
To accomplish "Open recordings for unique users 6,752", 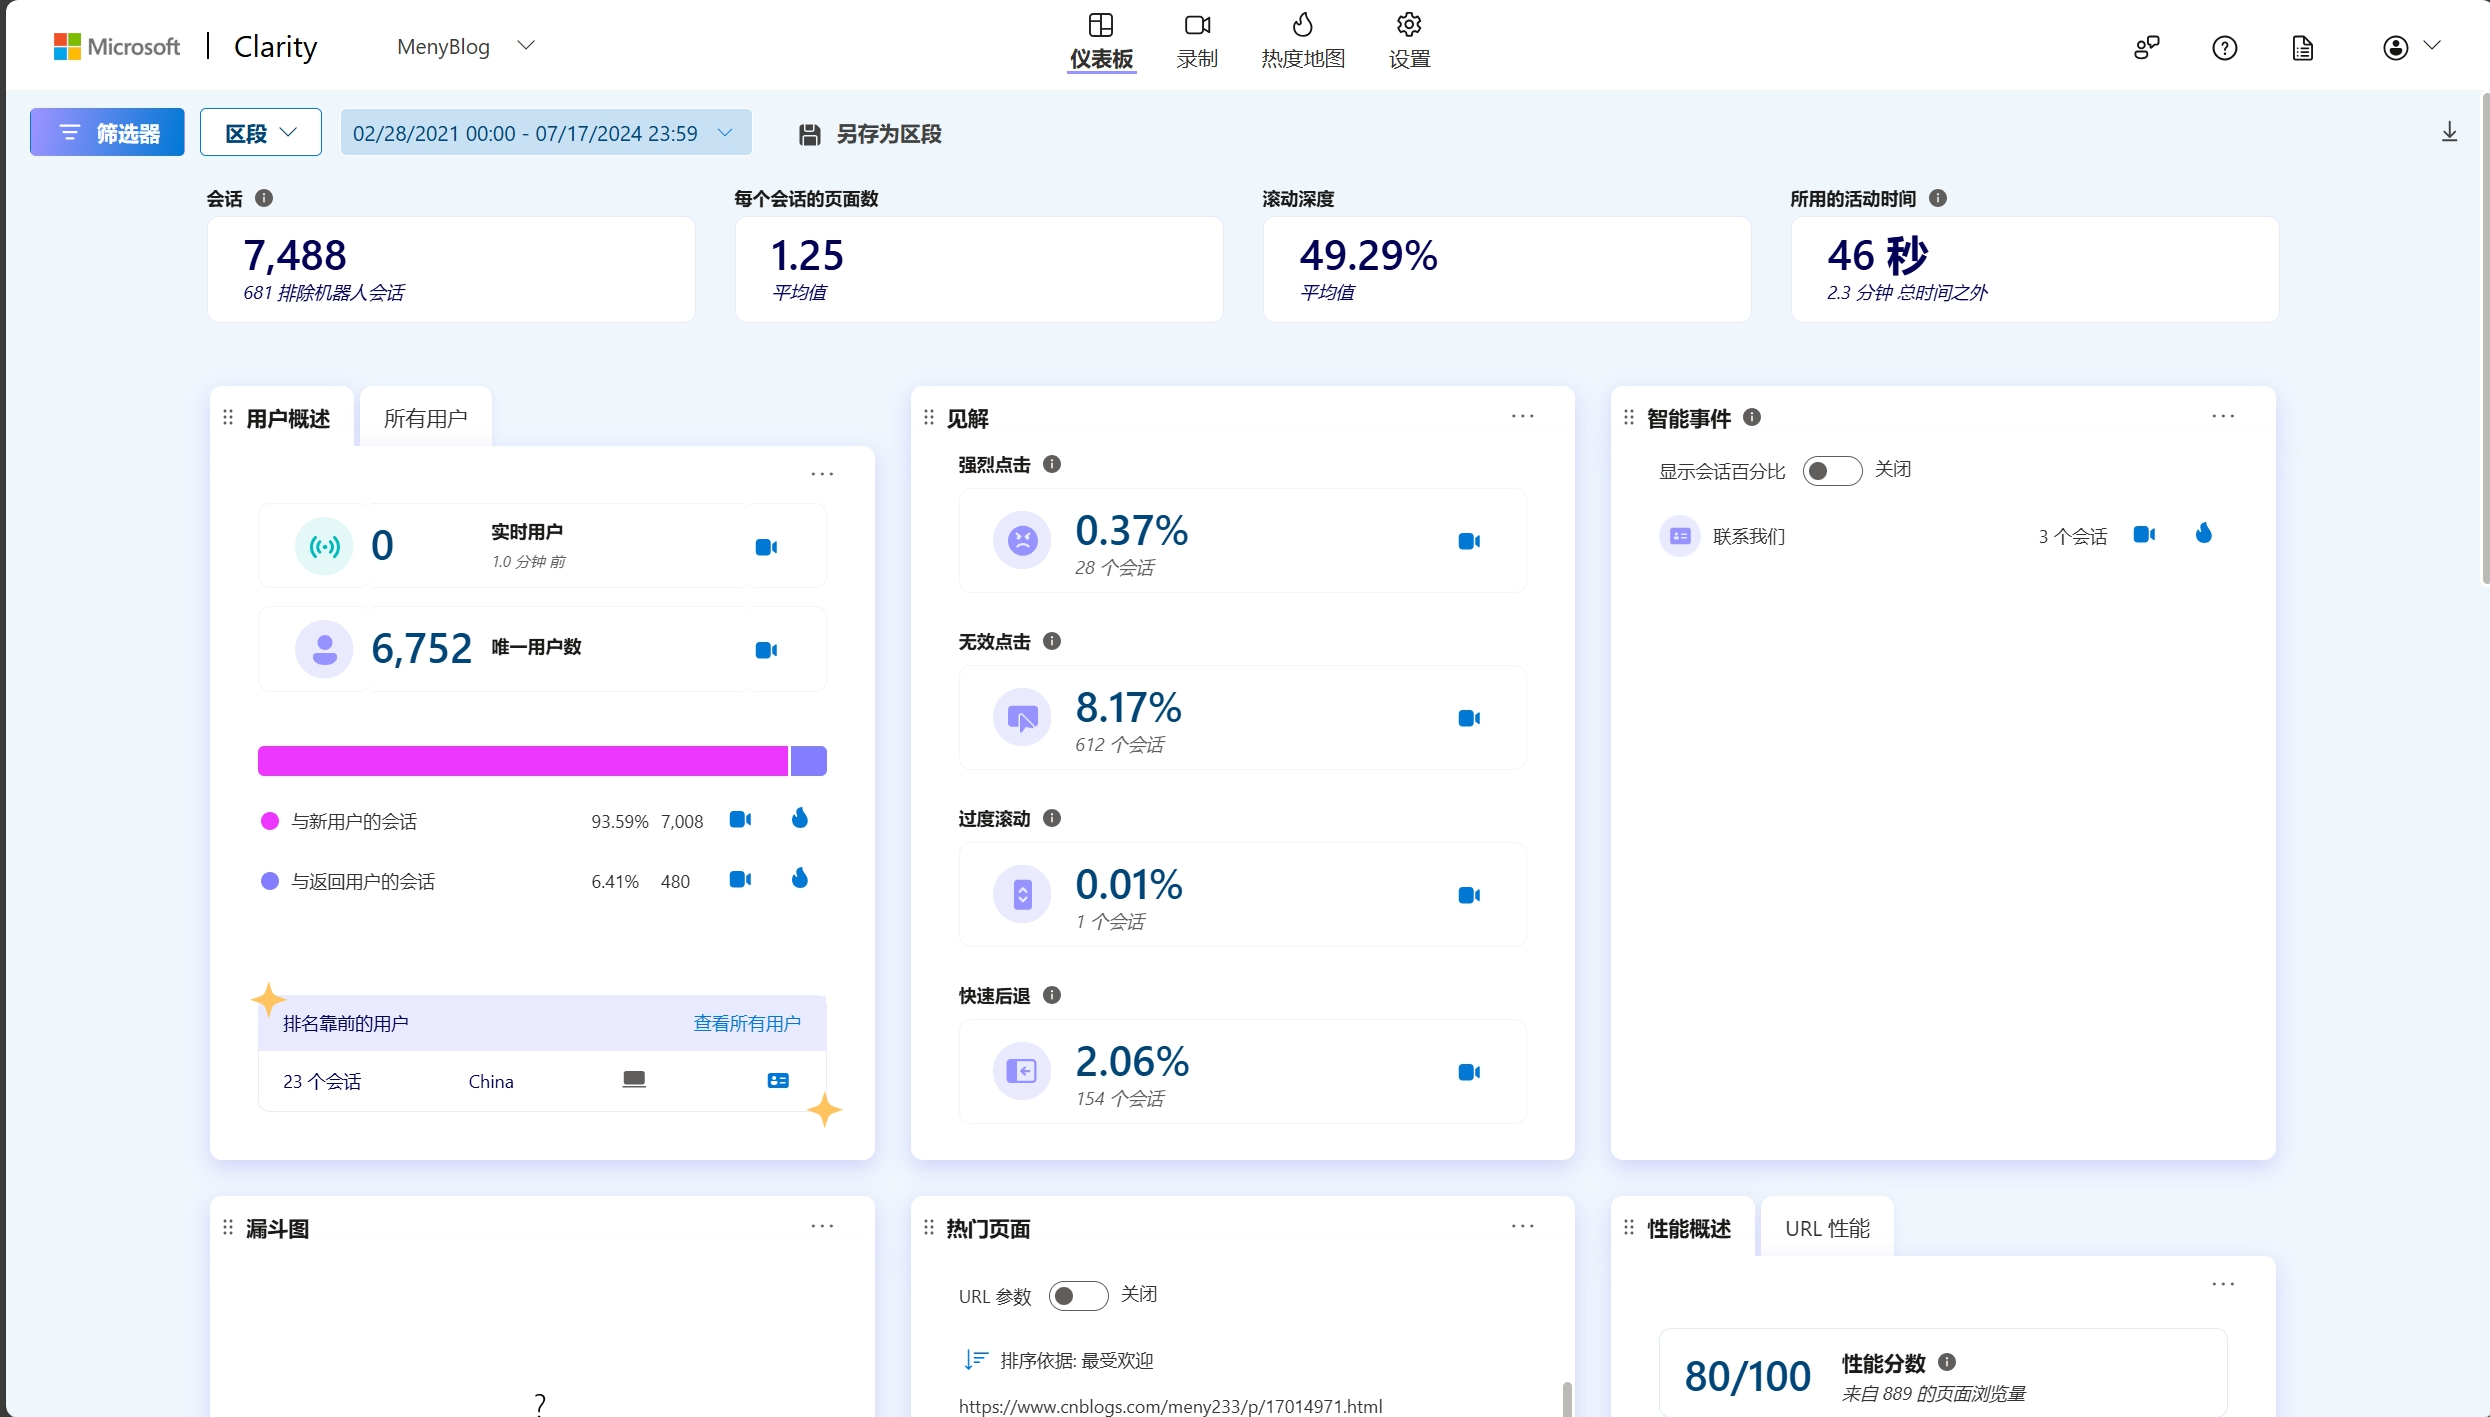I will point(766,650).
